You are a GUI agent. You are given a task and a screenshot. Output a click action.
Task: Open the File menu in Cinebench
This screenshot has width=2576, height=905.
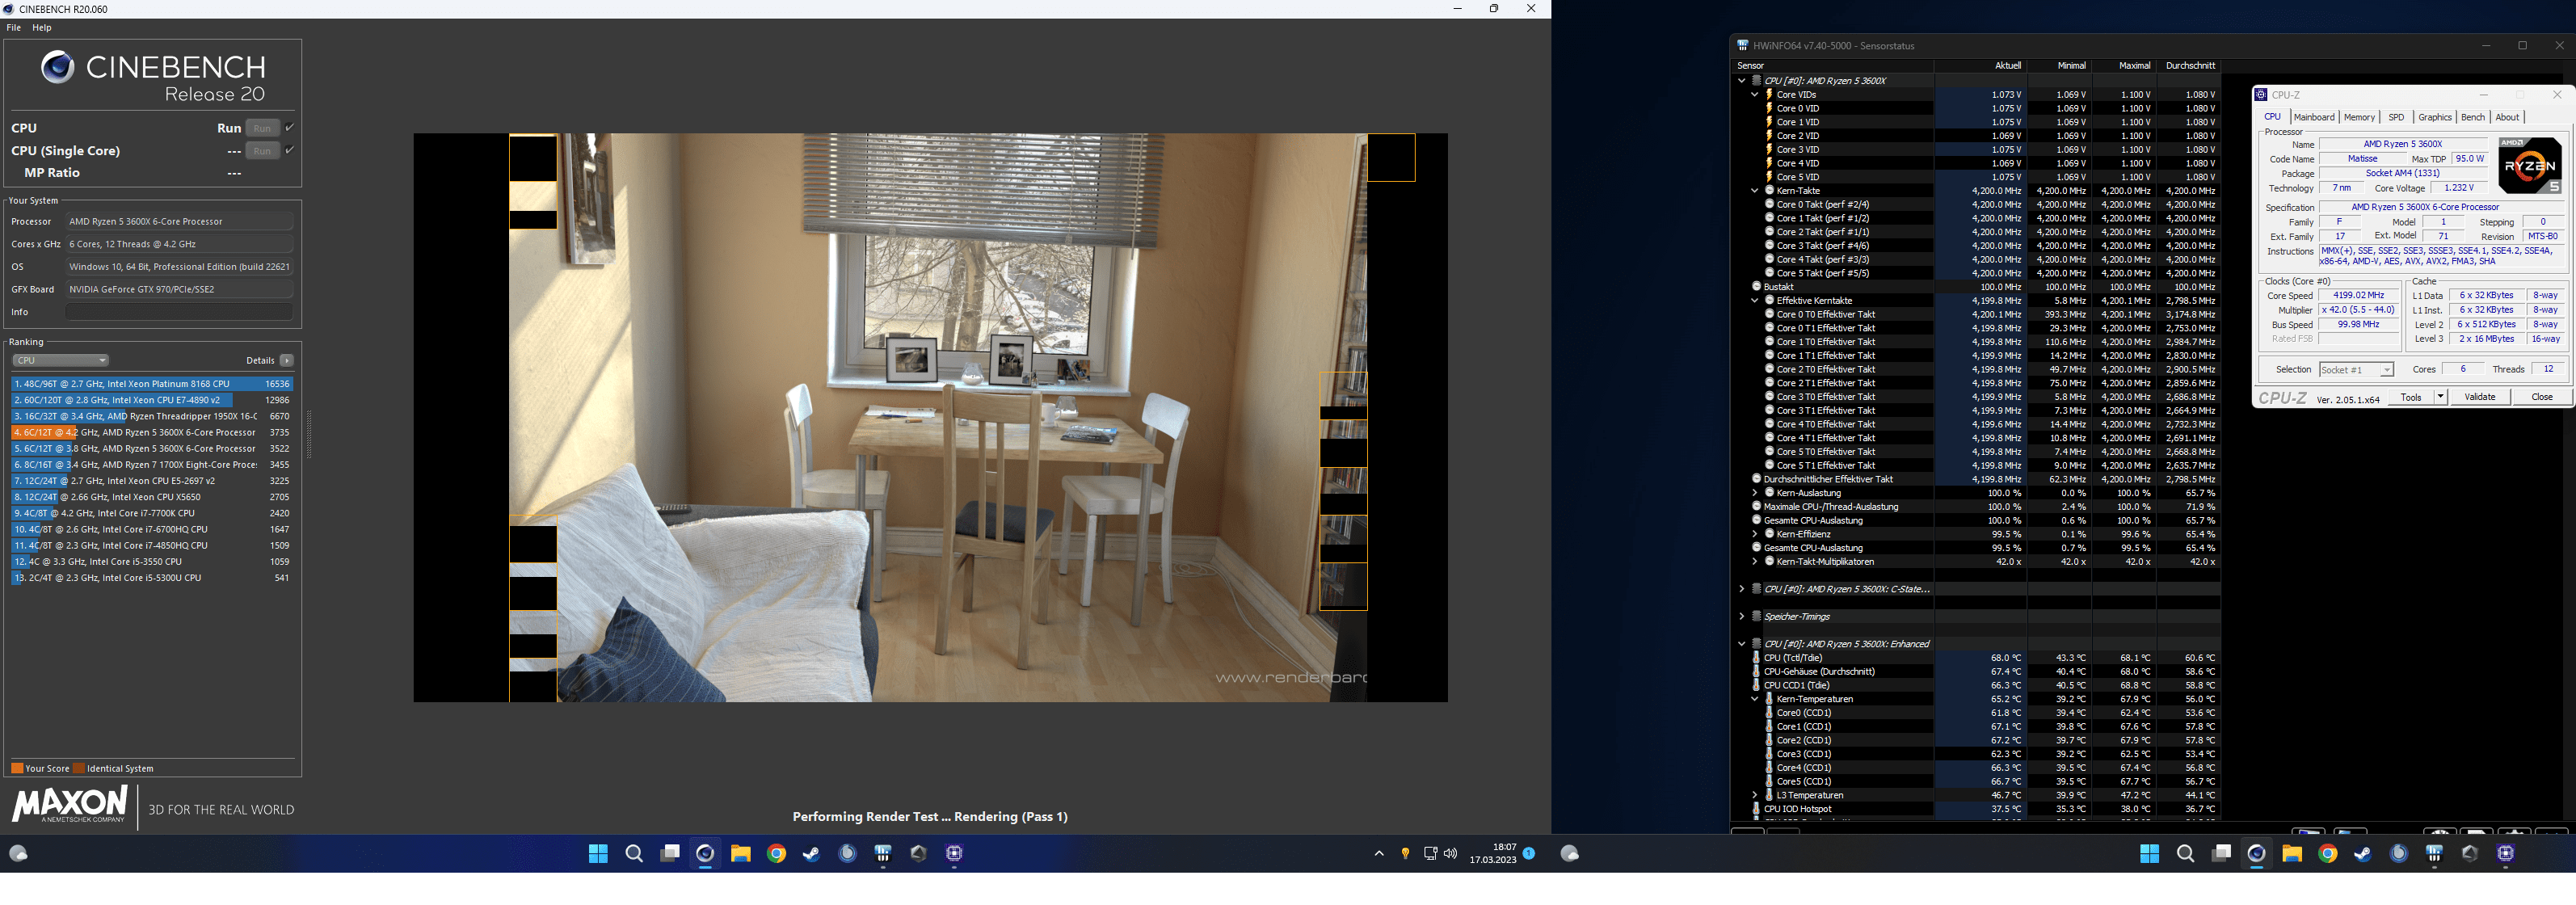pos(14,28)
